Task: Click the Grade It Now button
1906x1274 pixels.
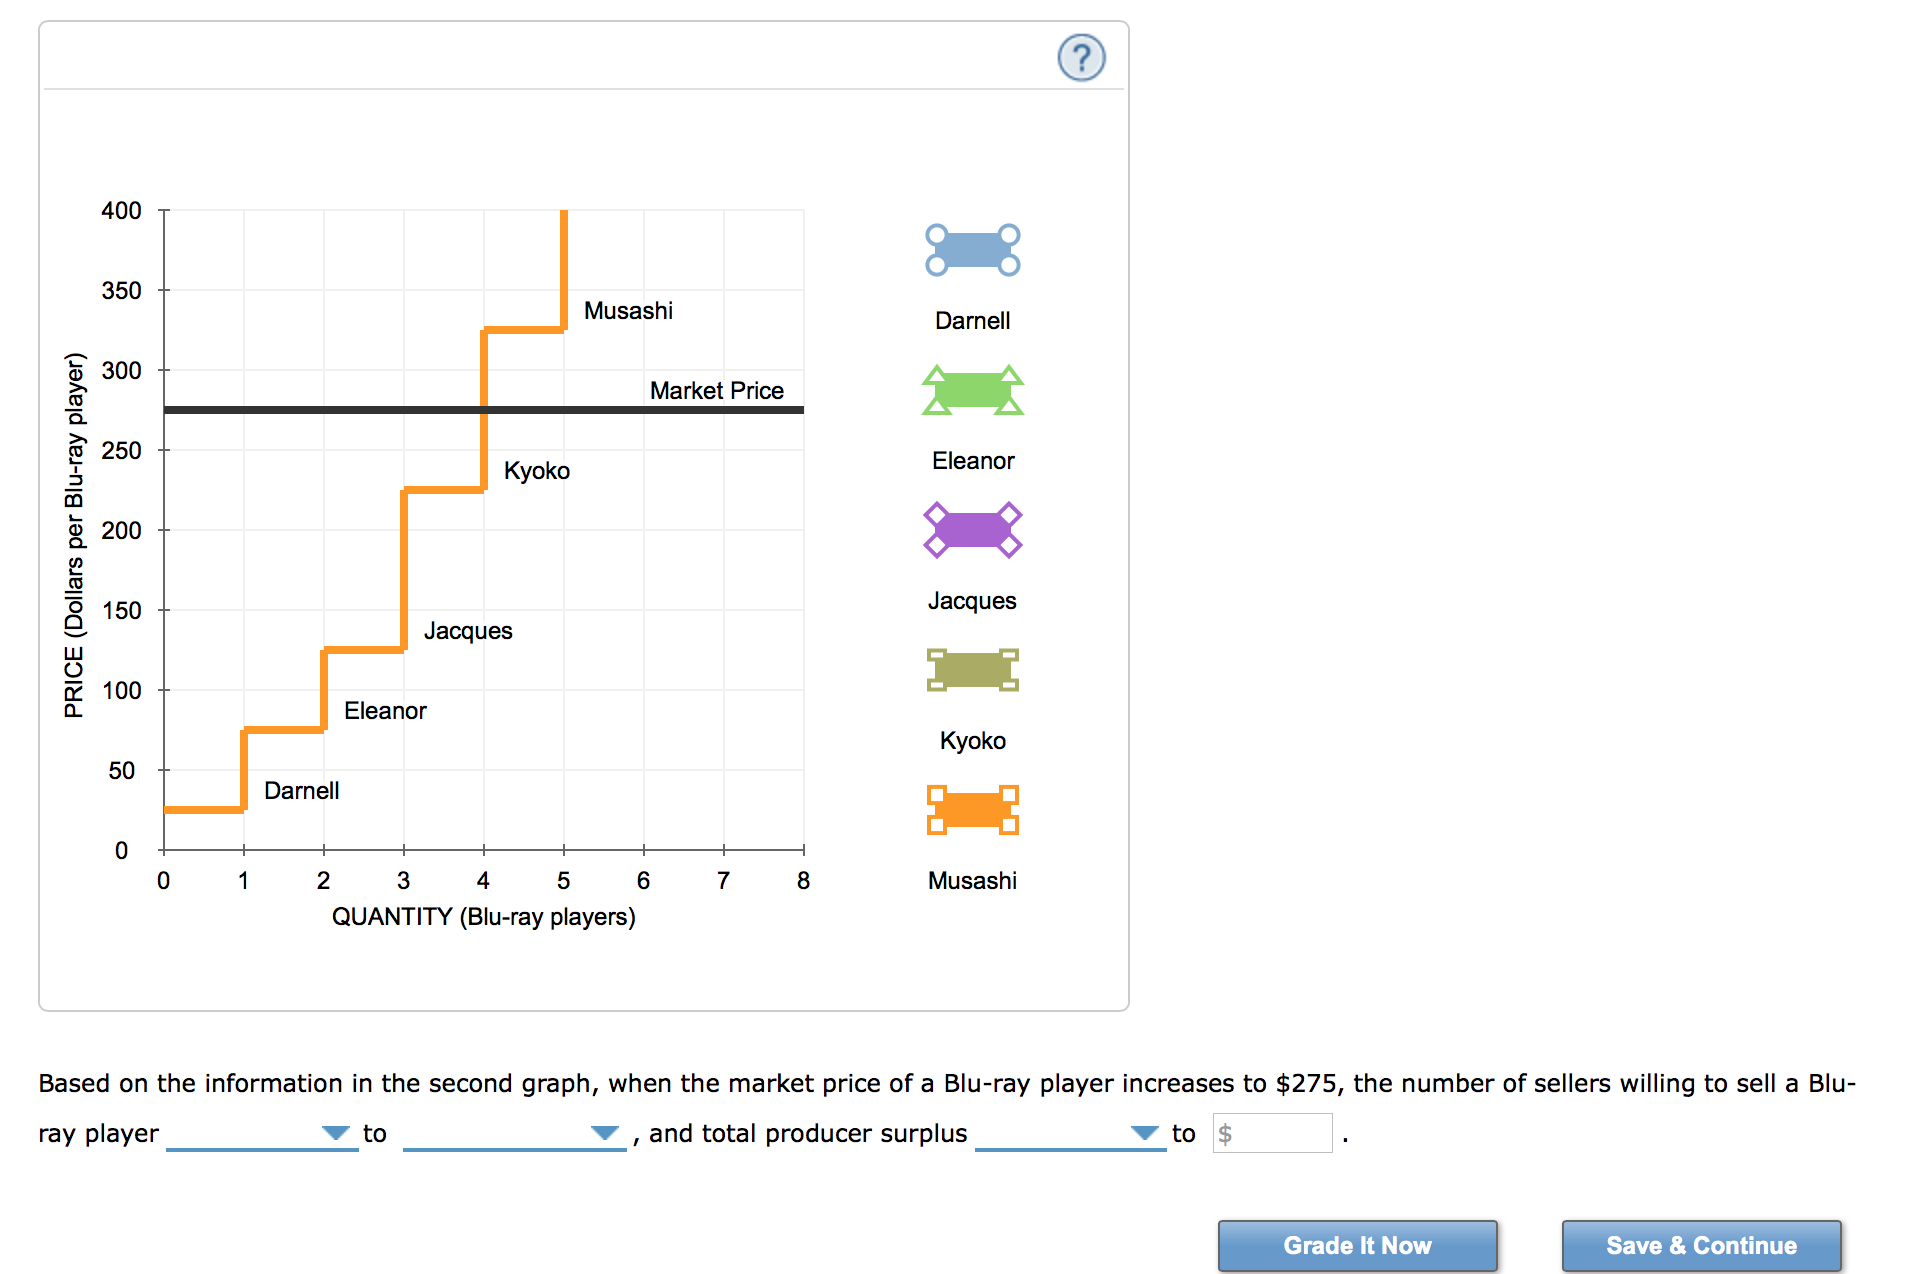Action: tap(1357, 1245)
